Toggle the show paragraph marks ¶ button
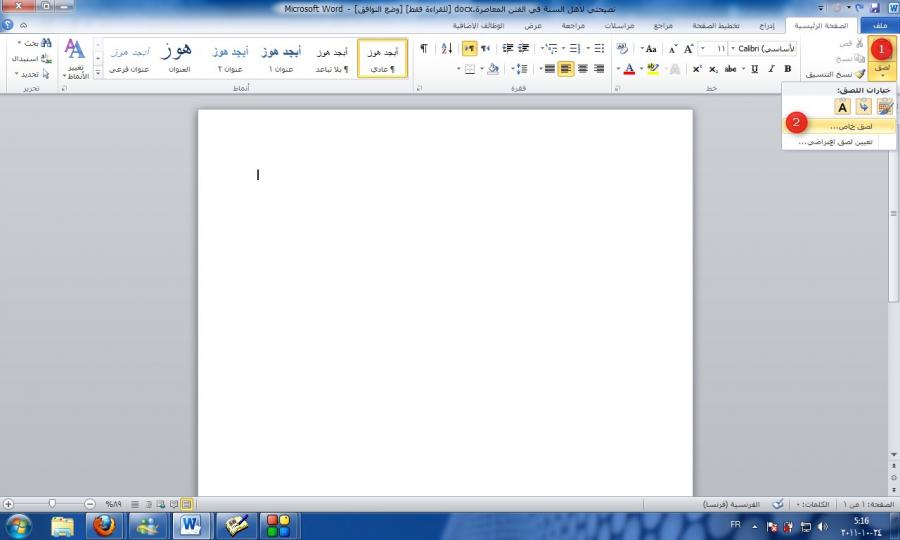Screen dimensions: 900x540 pyautogui.click(x=424, y=48)
